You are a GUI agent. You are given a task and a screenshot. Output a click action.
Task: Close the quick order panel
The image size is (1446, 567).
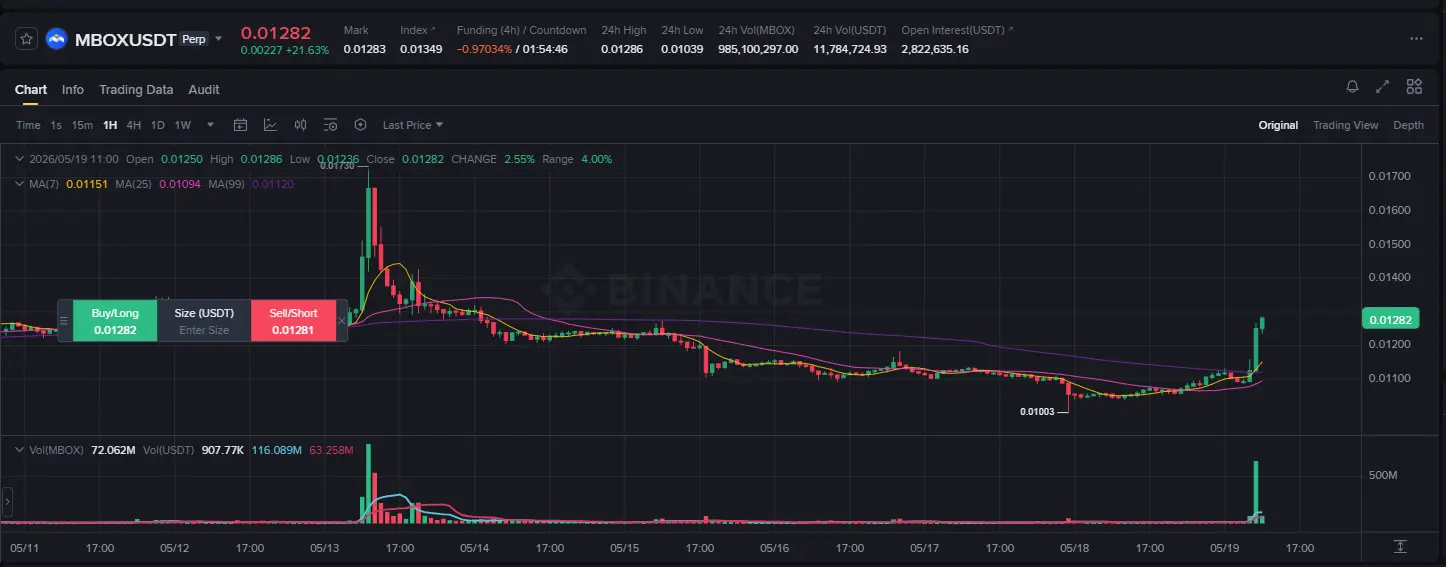coord(342,321)
